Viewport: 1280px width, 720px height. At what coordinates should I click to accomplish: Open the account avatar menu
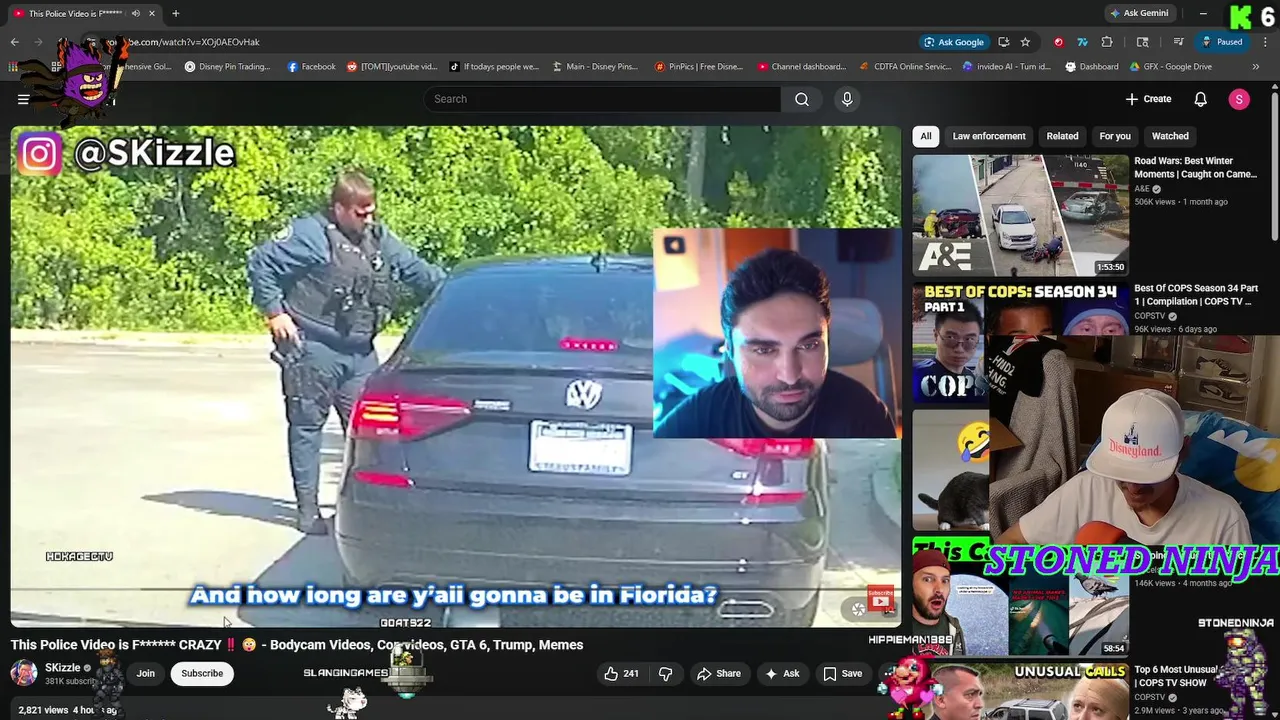pyautogui.click(x=1239, y=99)
